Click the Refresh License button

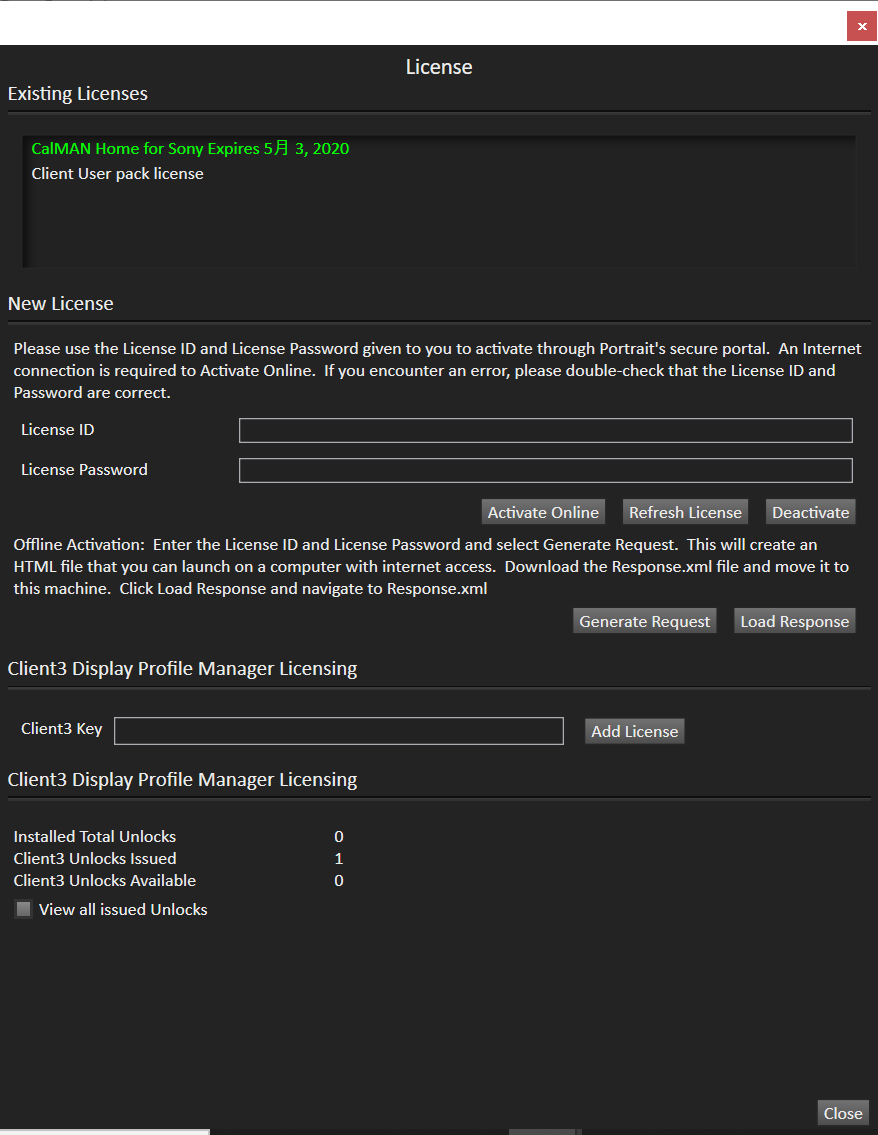[x=685, y=512]
